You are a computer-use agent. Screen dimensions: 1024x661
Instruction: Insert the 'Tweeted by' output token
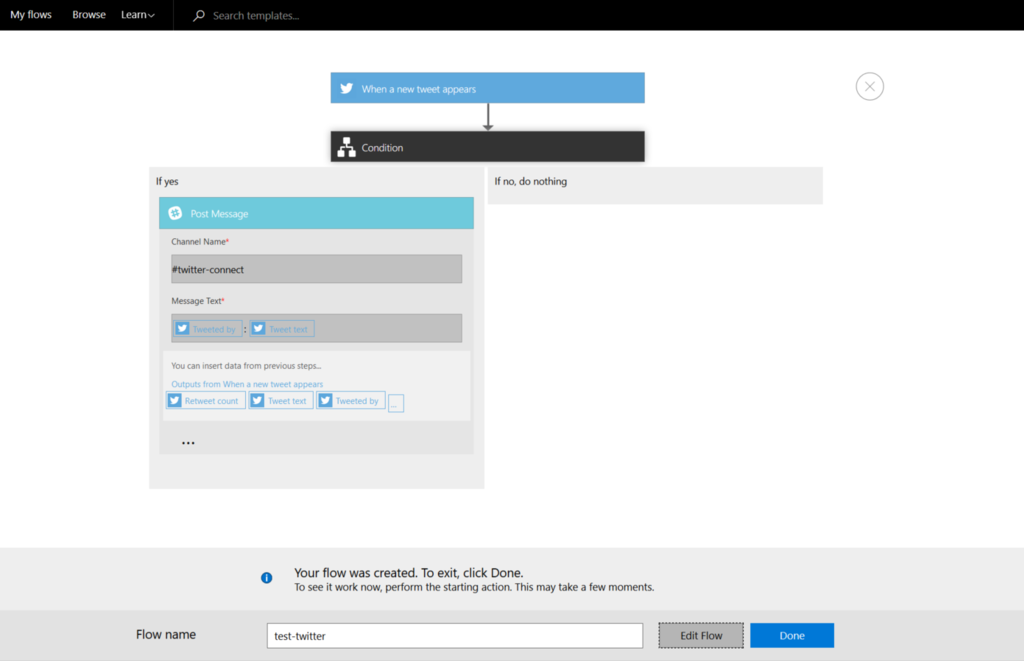[x=351, y=400]
